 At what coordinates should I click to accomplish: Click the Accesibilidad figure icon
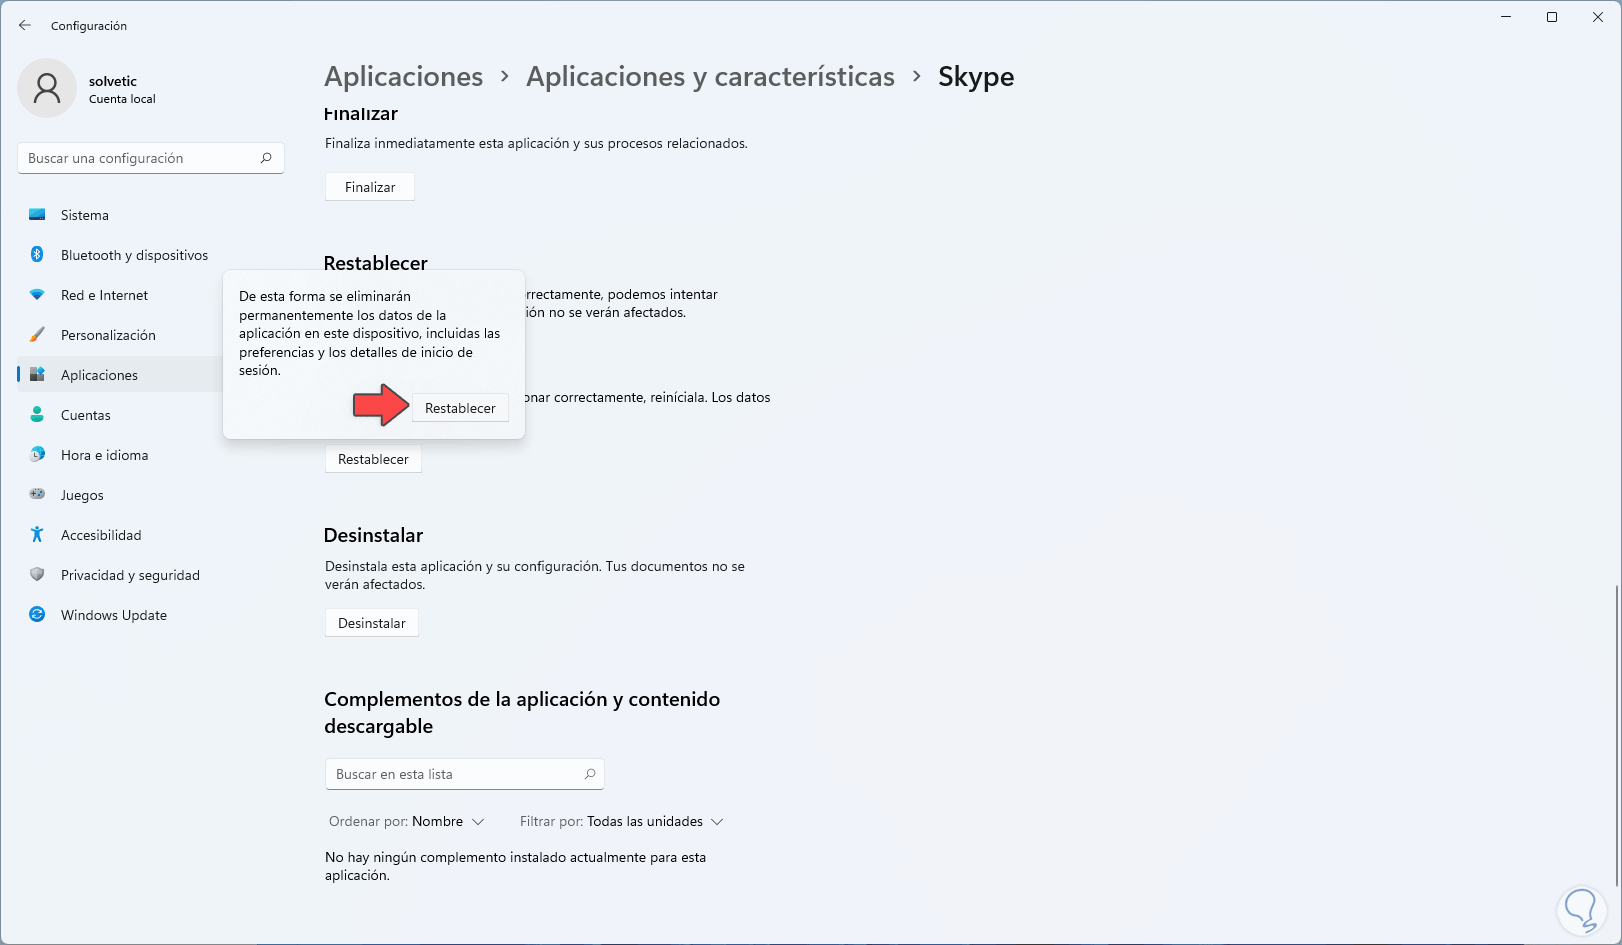tap(37, 535)
